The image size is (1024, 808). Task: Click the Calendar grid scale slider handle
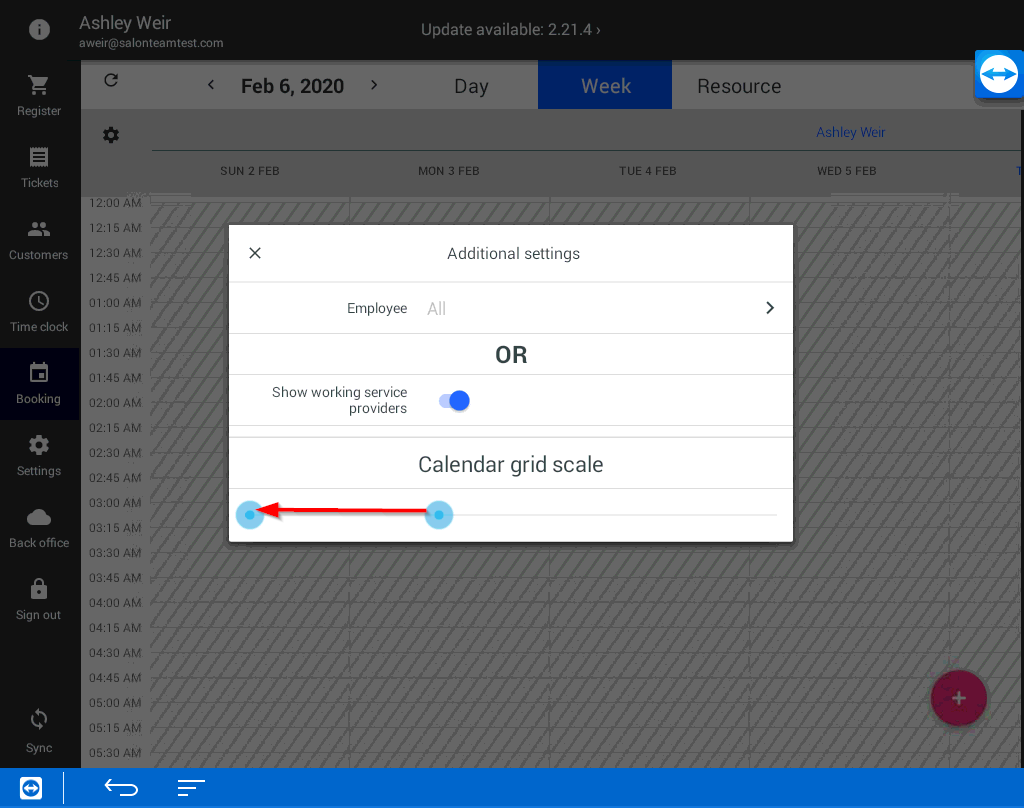click(439, 515)
